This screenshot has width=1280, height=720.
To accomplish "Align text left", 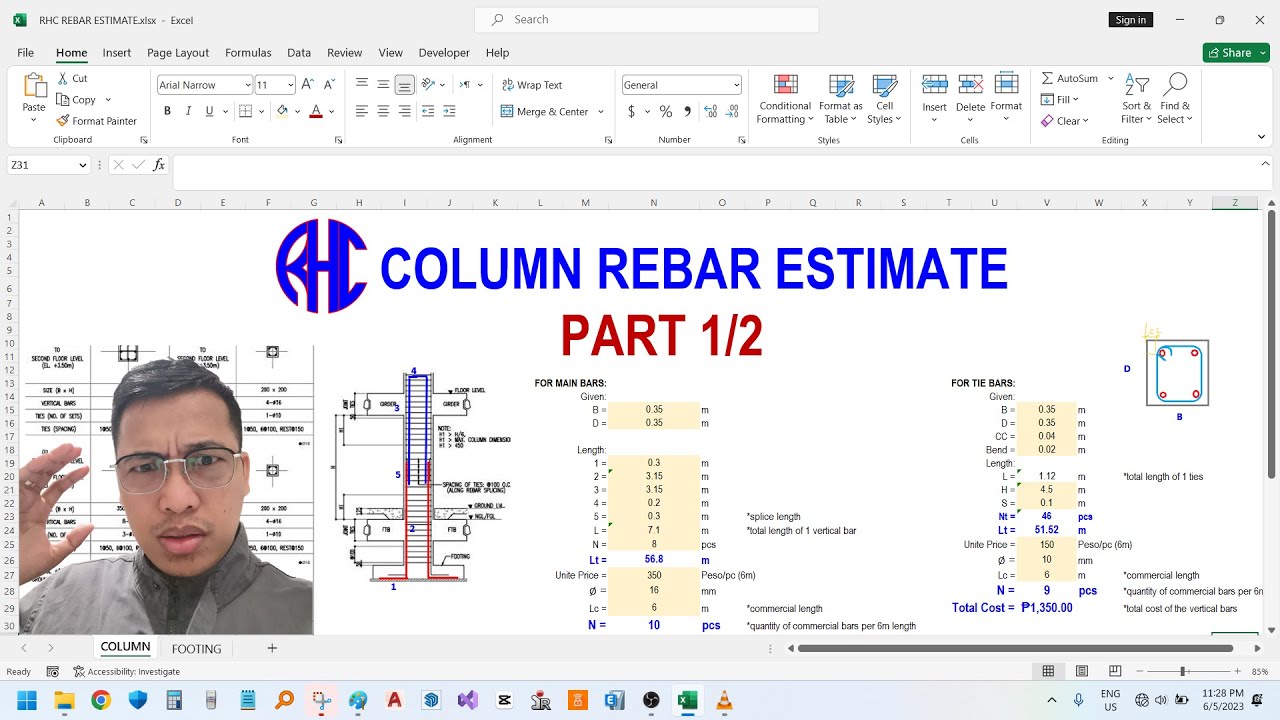I will pyautogui.click(x=362, y=111).
